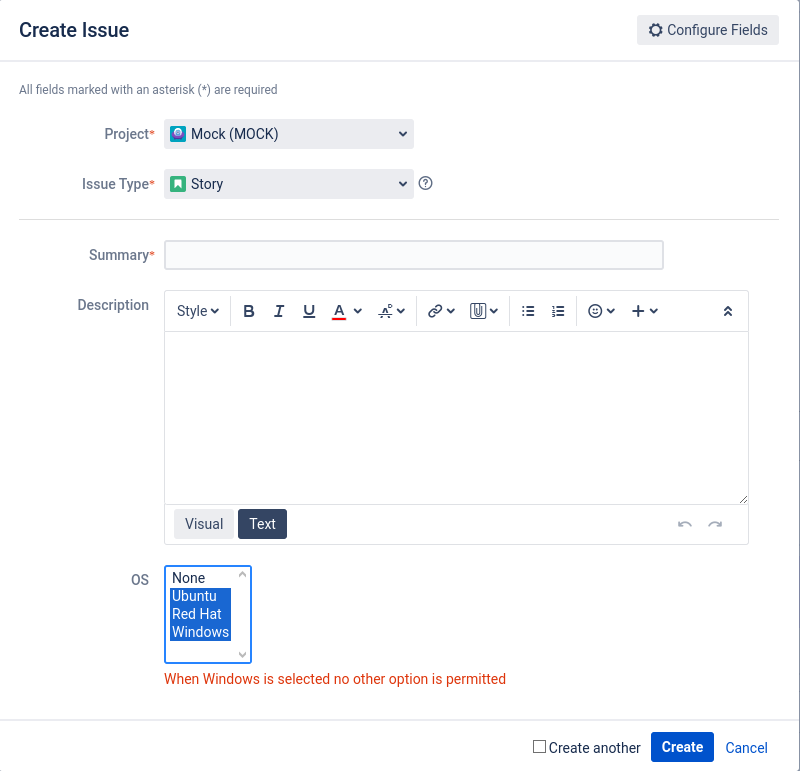
Task: Click the red-underlined text color icon
Action: pos(339,311)
